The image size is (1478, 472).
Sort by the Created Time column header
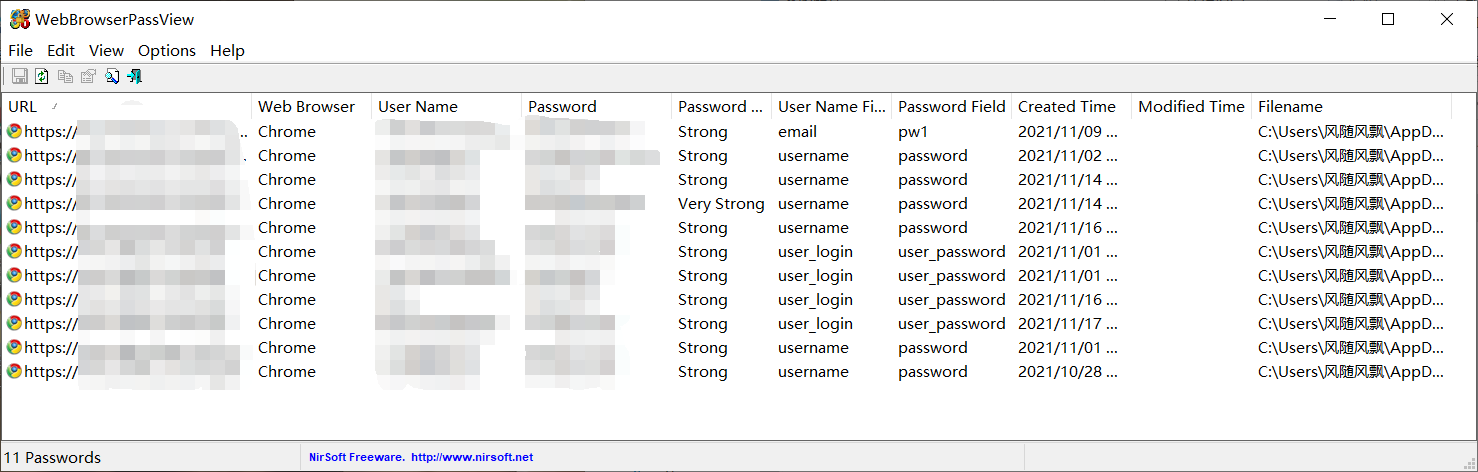(x=1071, y=106)
